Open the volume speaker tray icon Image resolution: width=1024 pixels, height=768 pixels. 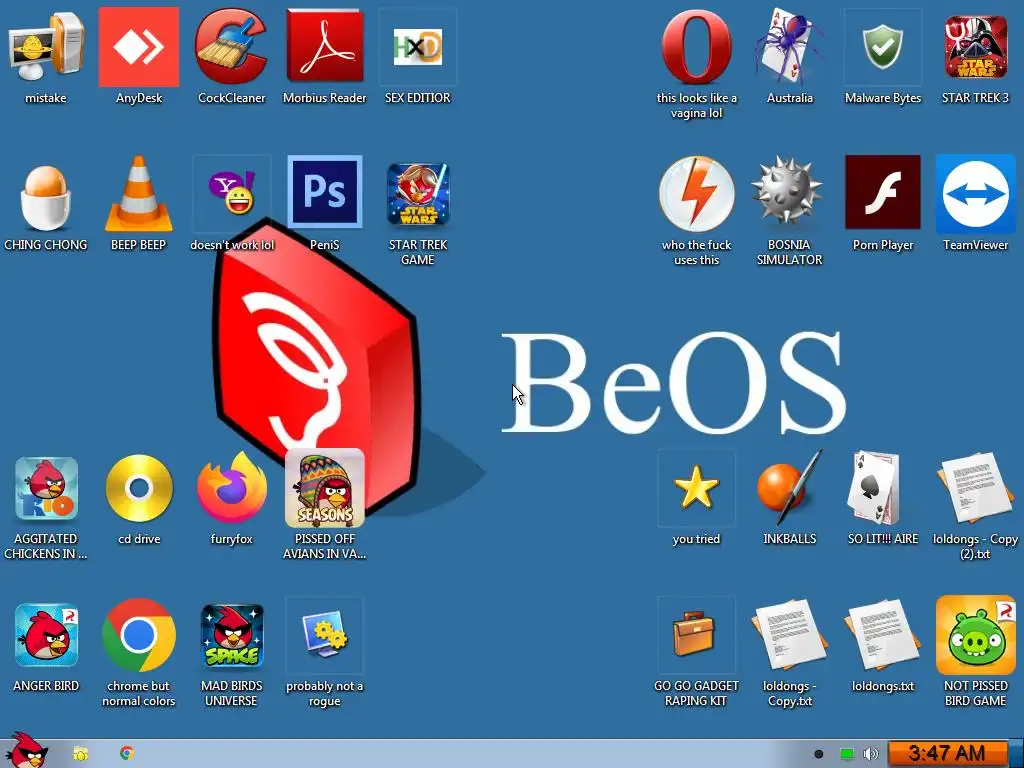coord(871,754)
